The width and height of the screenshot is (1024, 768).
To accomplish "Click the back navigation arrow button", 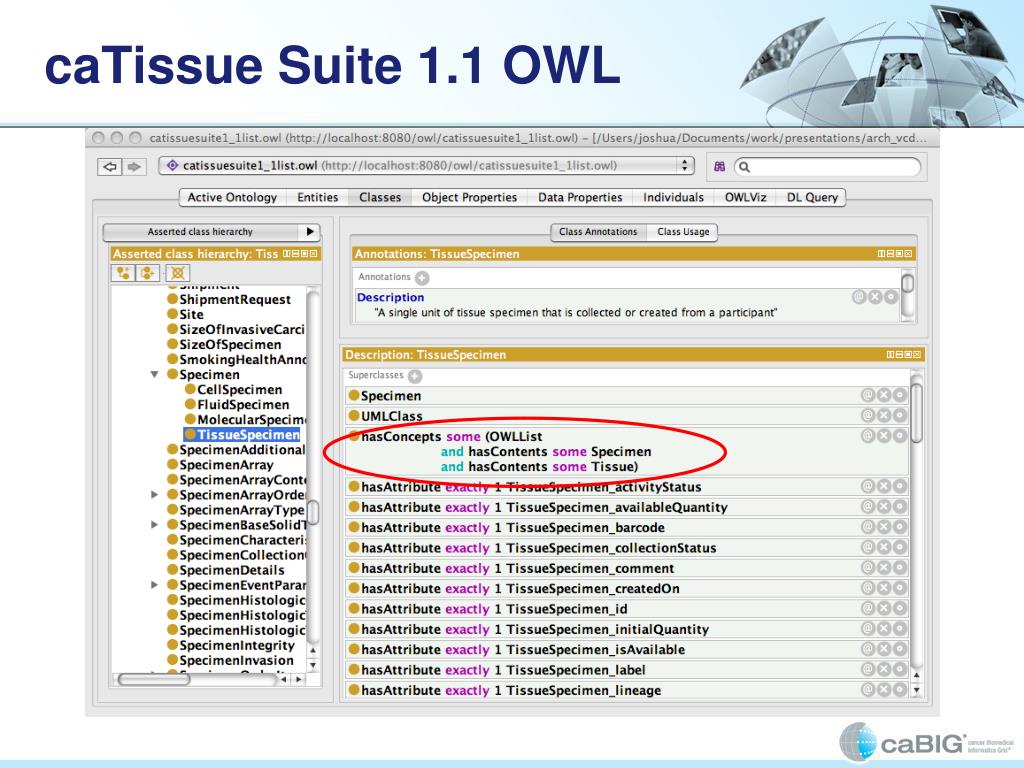I will (110, 167).
